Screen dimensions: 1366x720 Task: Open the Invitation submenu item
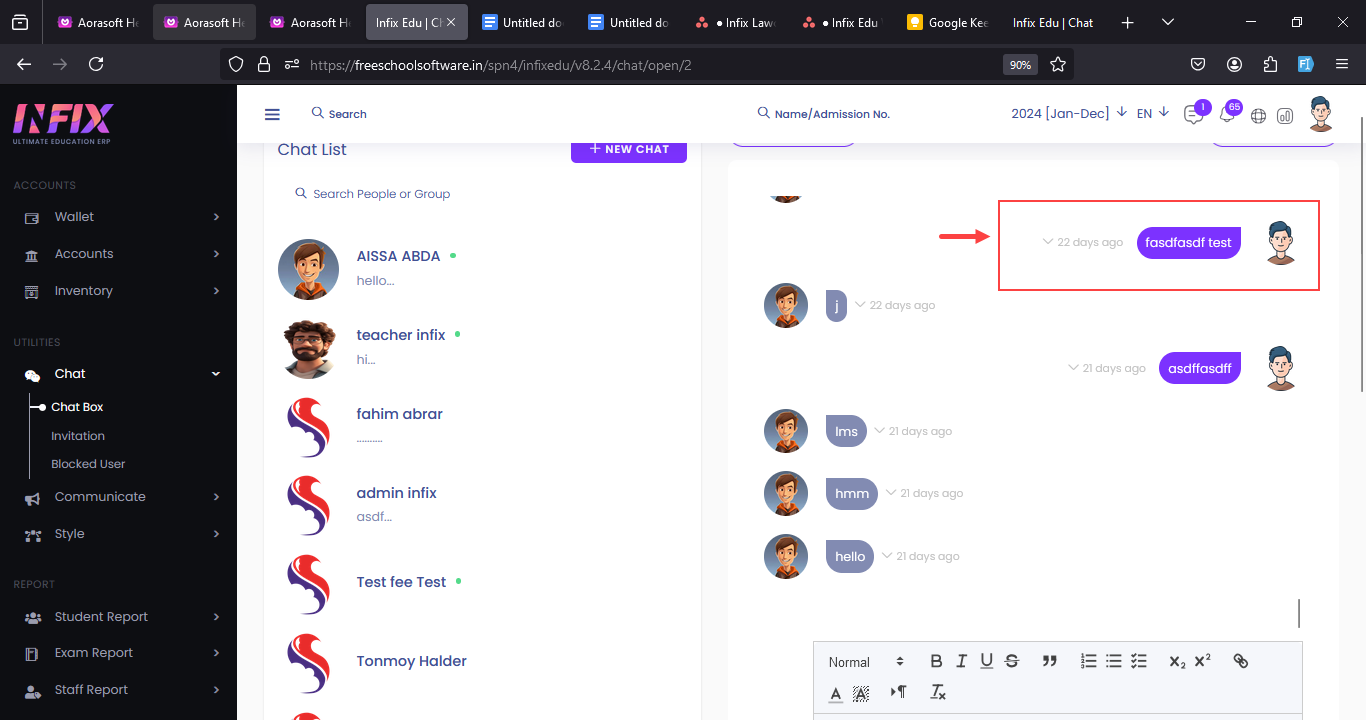click(x=78, y=436)
